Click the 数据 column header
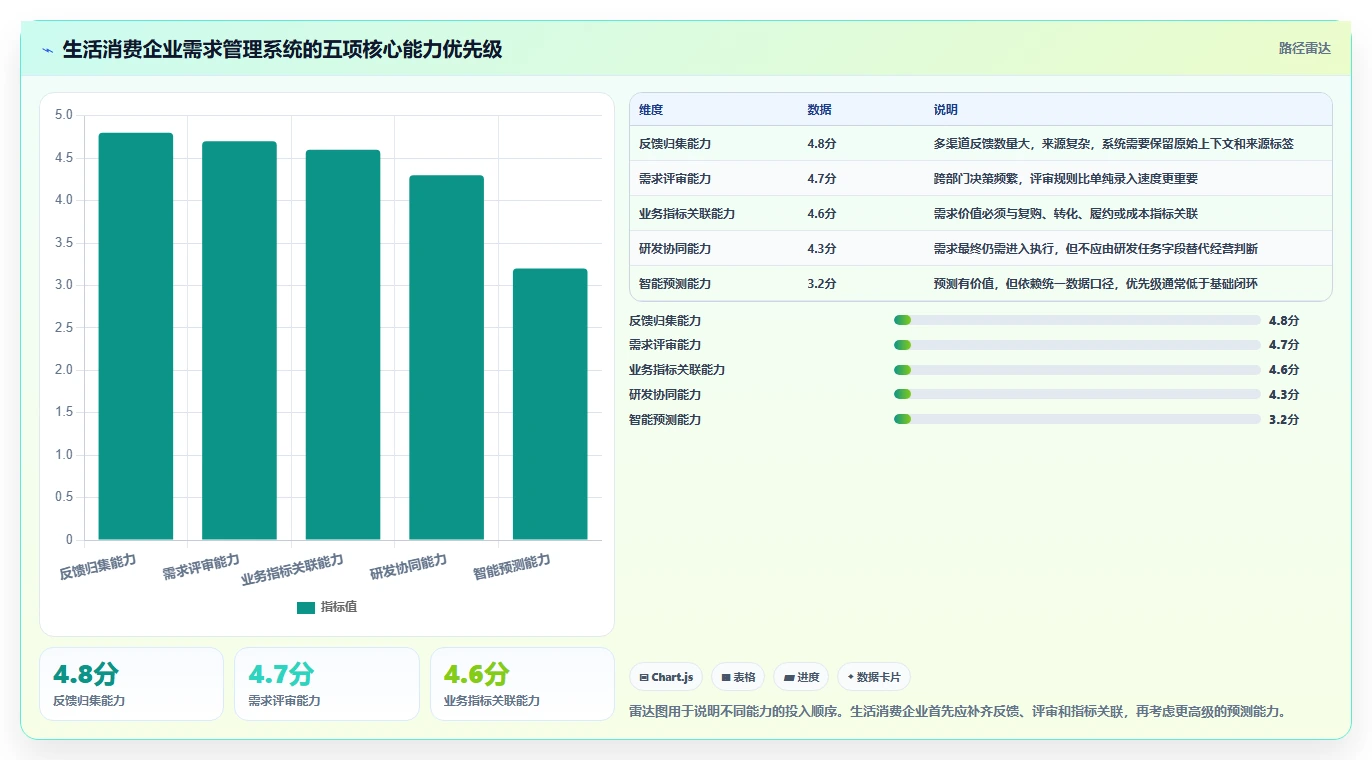This screenshot has width=1372, height=760. (819, 110)
